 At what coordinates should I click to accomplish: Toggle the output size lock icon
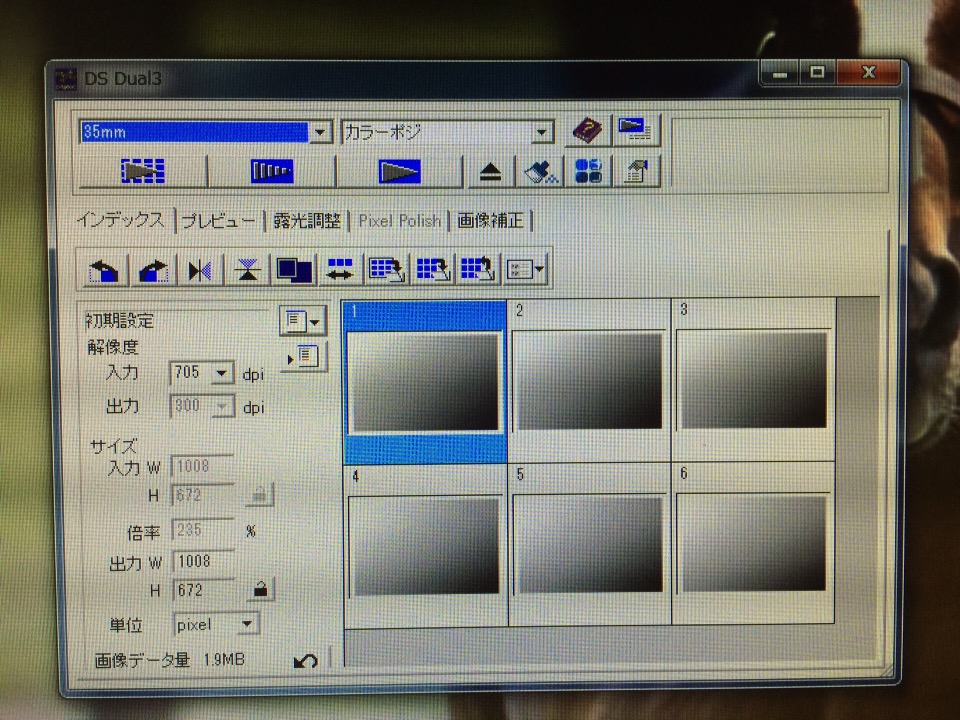tap(260, 589)
